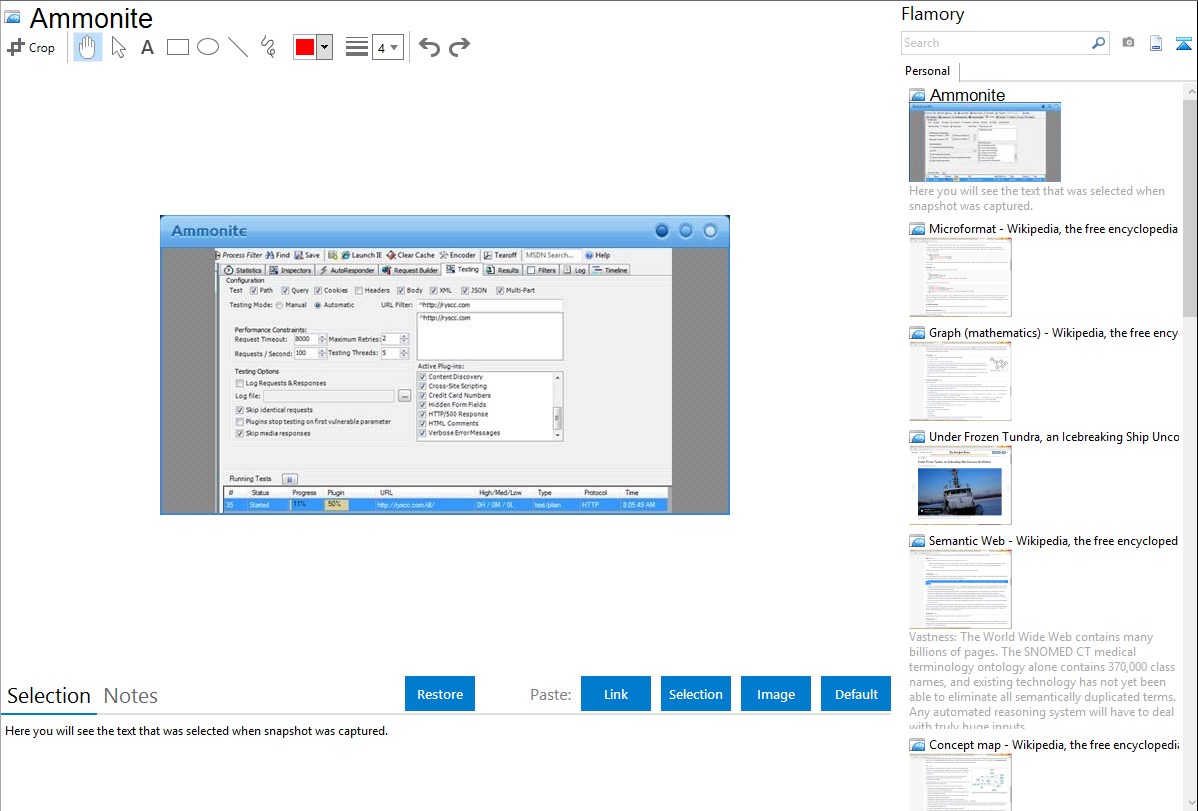Click the Semantic Web entry's snapshot icon
The image size is (1198, 811).
coord(917,540)
